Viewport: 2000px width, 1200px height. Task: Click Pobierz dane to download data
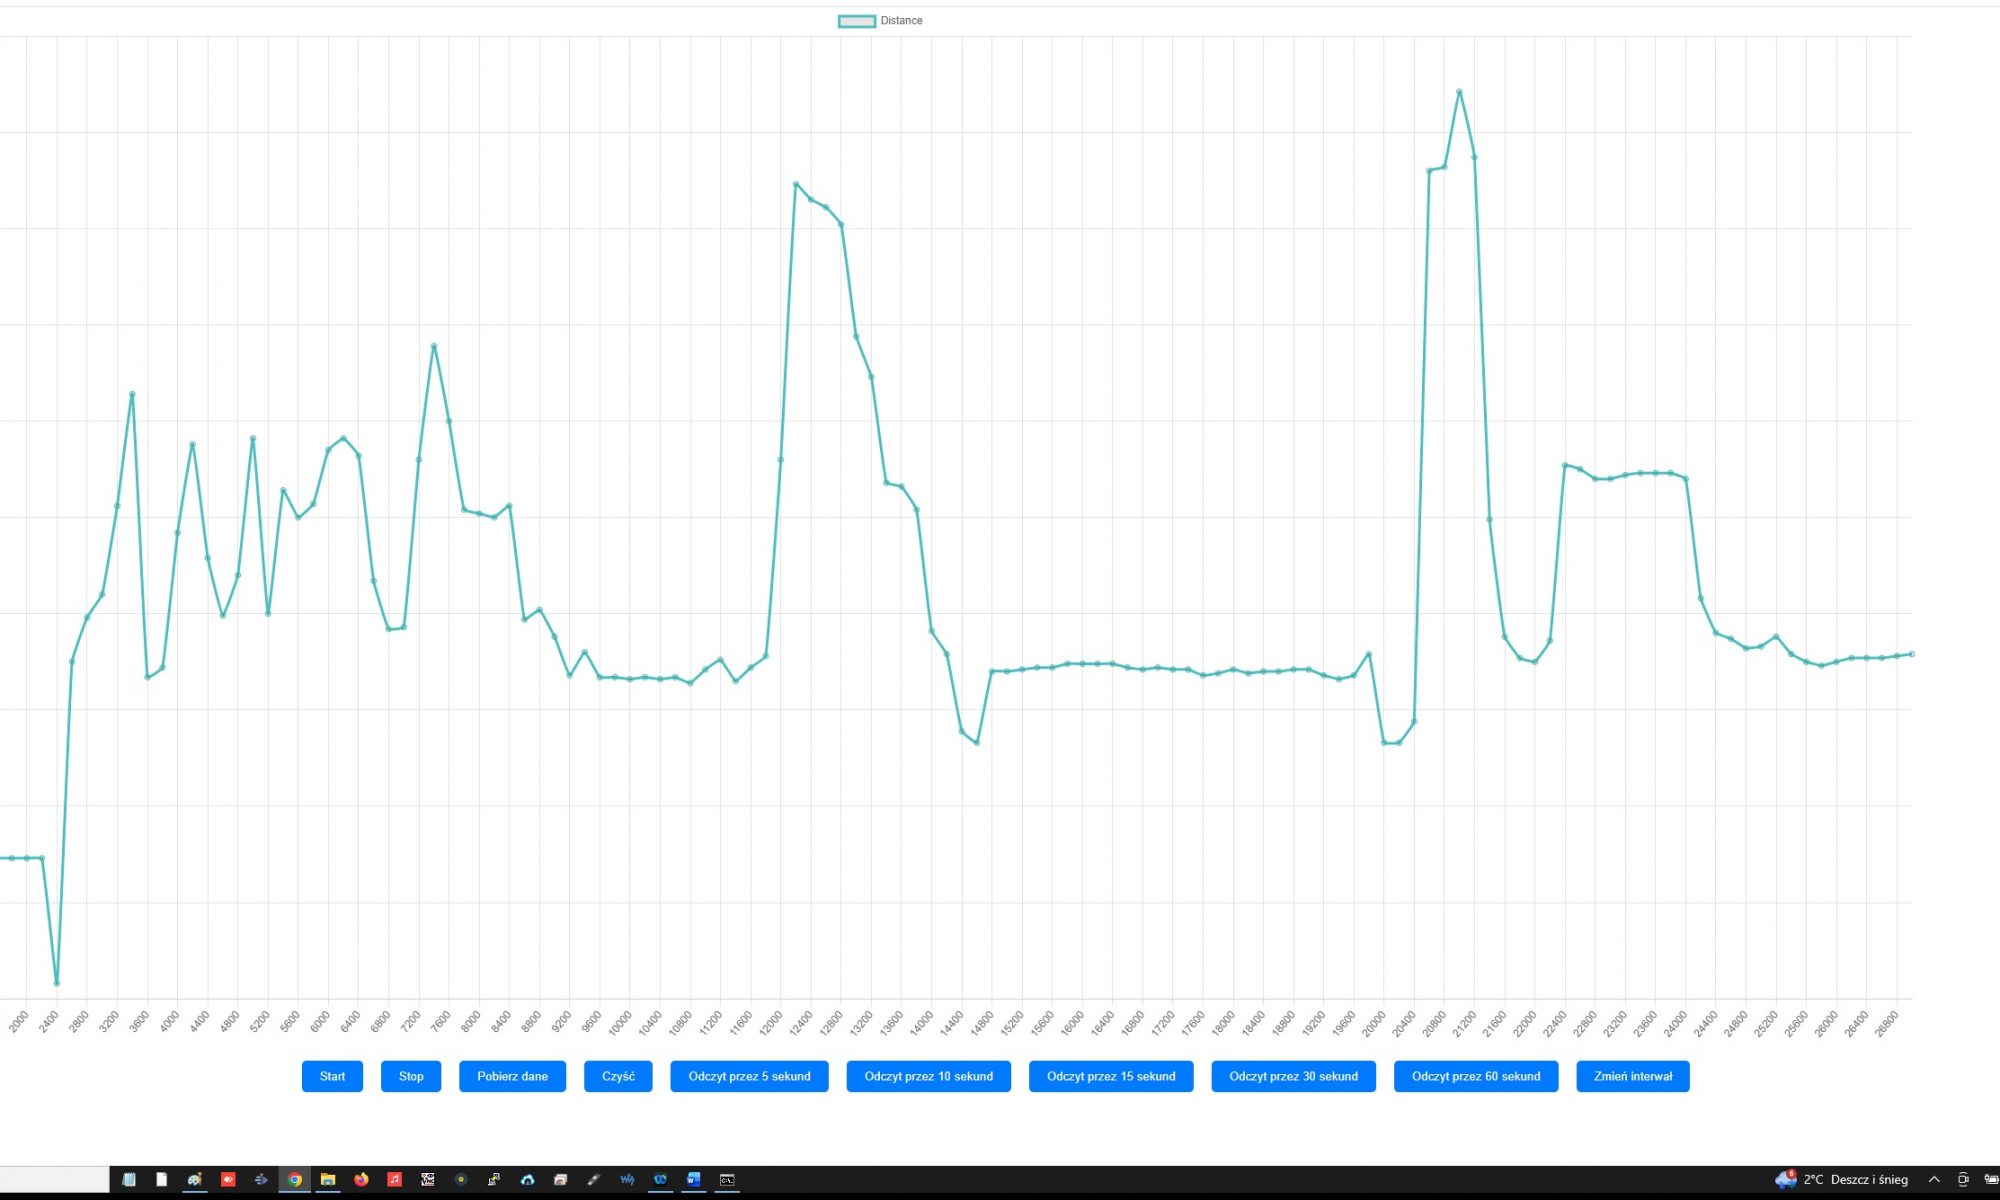click(x=512, y=1076)
